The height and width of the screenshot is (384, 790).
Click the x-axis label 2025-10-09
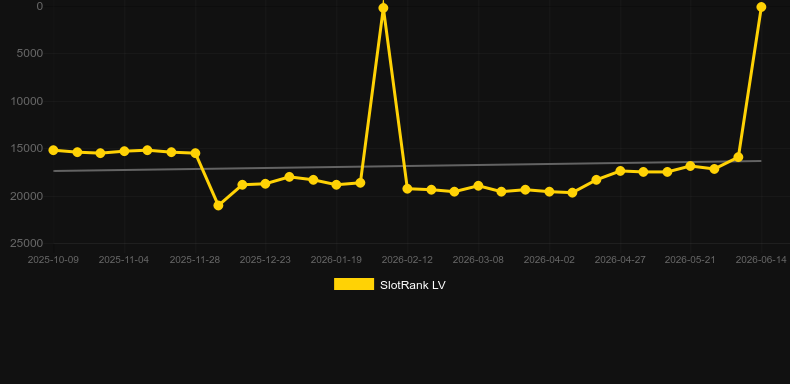tap(53, 260)
